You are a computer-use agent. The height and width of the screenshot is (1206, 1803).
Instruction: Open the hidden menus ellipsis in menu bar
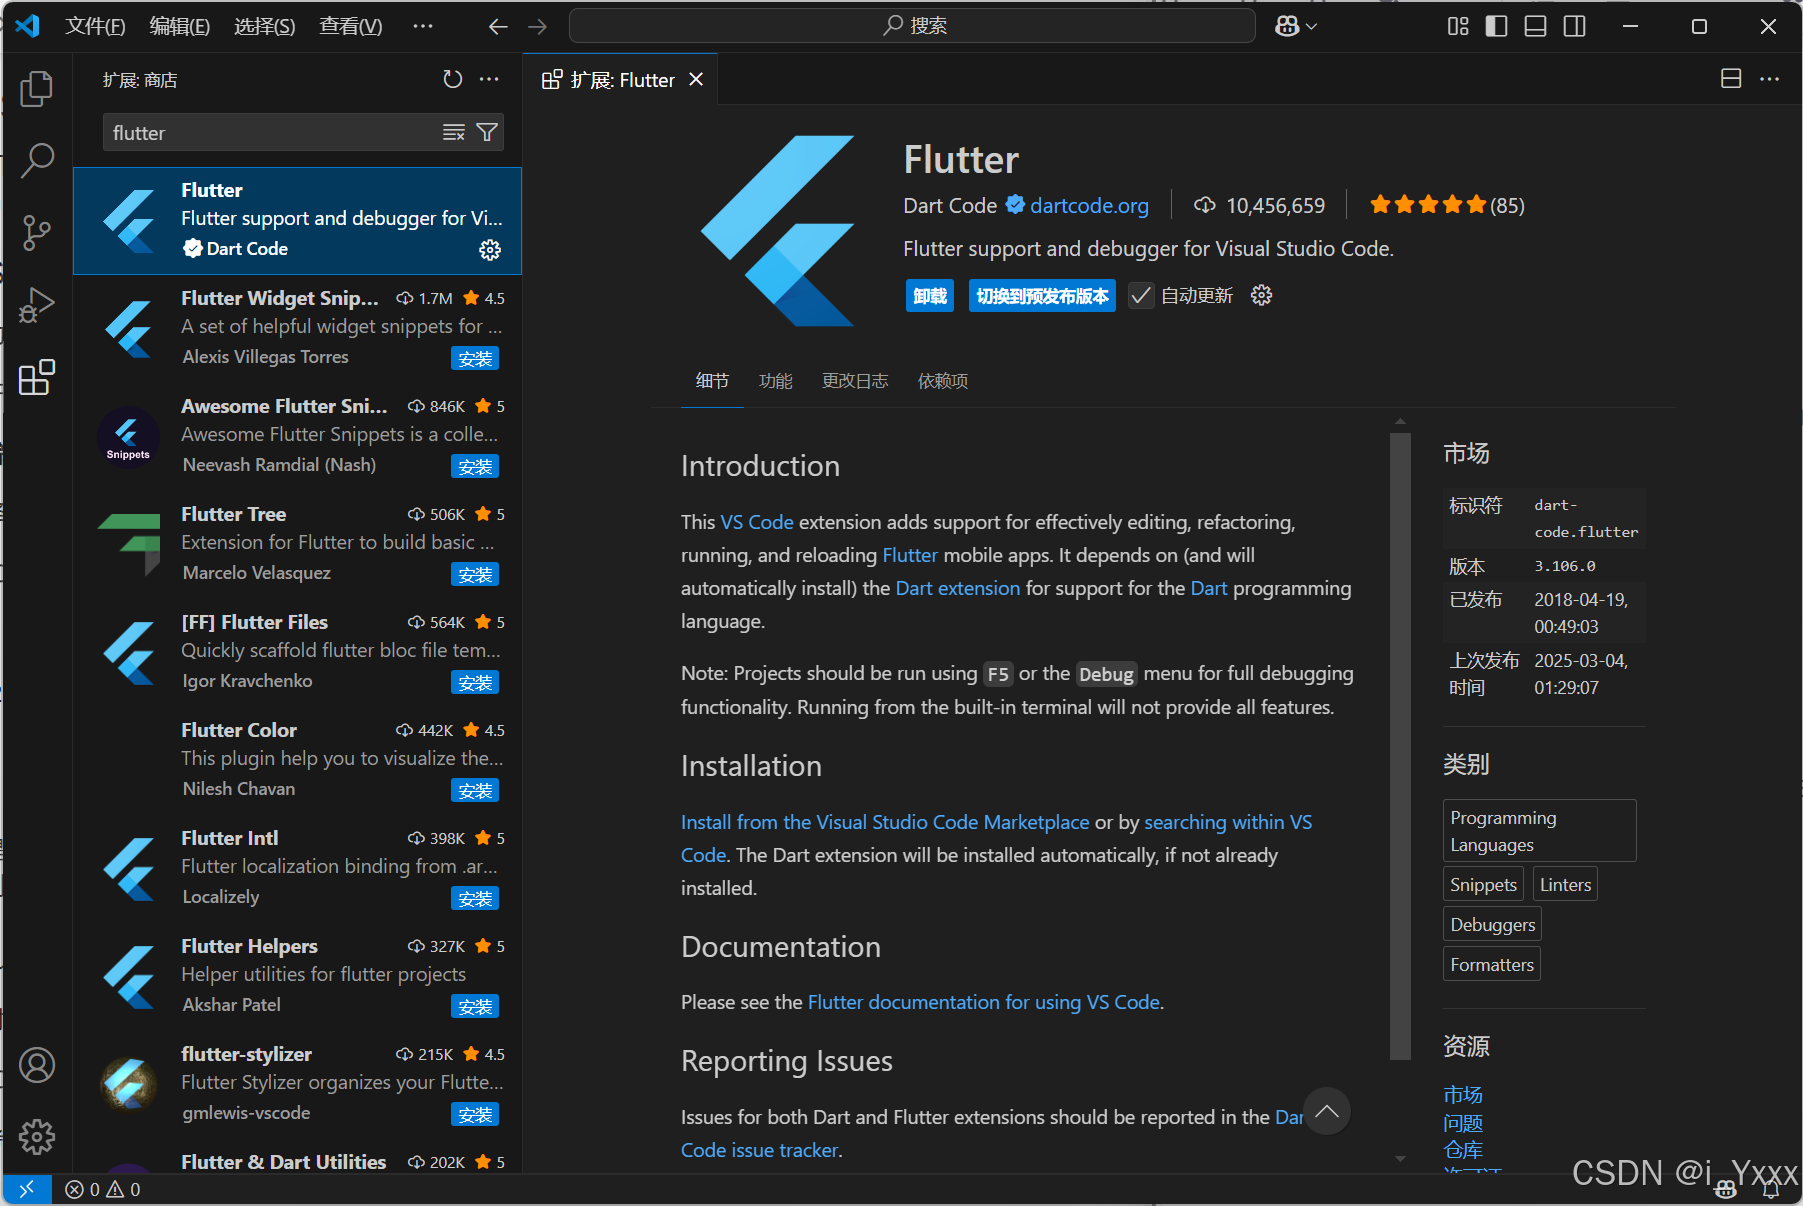423,26
